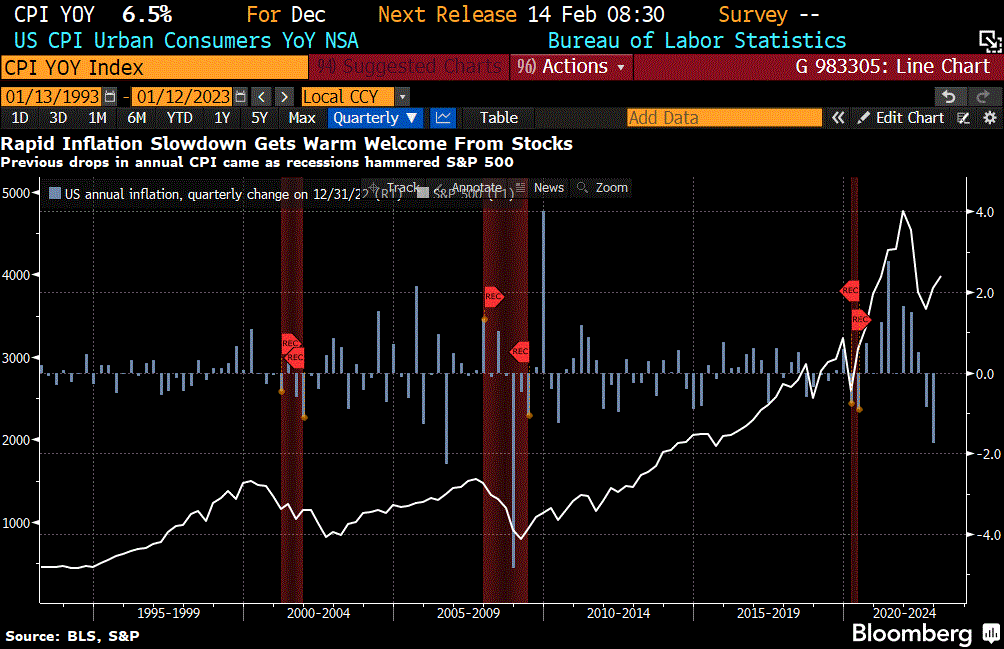The image size is (1004, 649).
Task: Select the 5Y range tab
Action: 259,118
